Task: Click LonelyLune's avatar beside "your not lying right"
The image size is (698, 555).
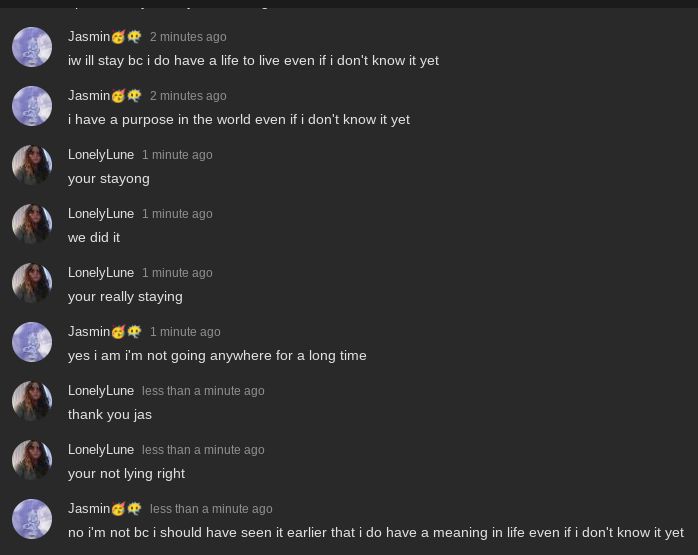Action: click(32, 460)
